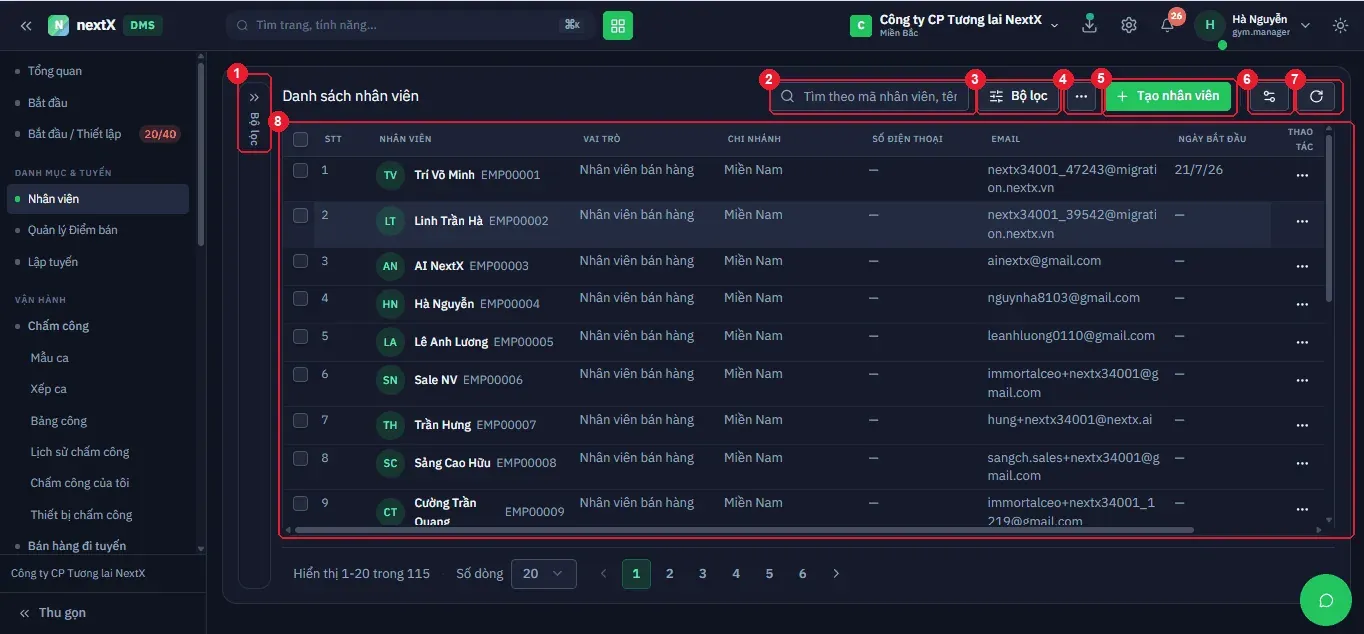The image size is (1364, 634).
Task: Click the table vertical scrollbar
Action: (x=1329, y=218)
